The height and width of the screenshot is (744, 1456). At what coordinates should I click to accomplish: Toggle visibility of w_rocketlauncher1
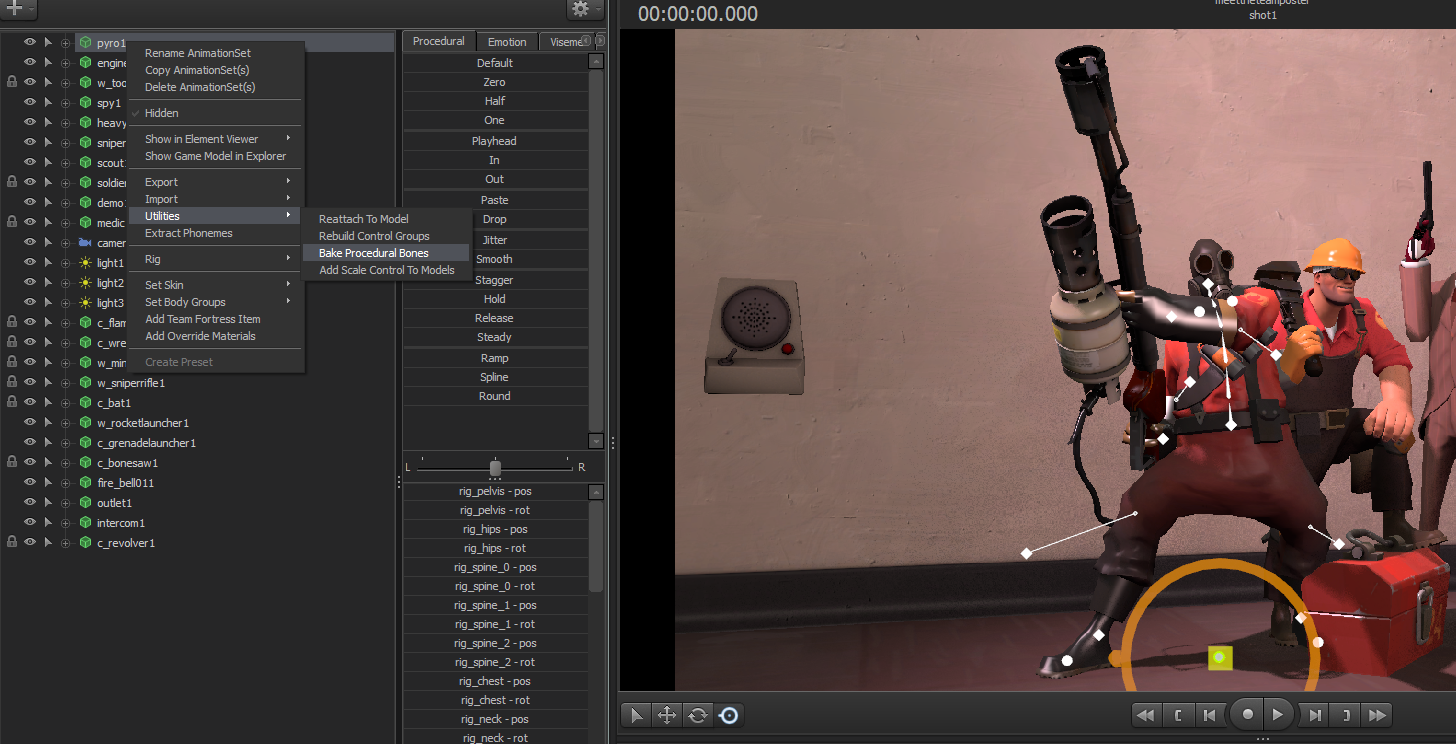[30, 423]
